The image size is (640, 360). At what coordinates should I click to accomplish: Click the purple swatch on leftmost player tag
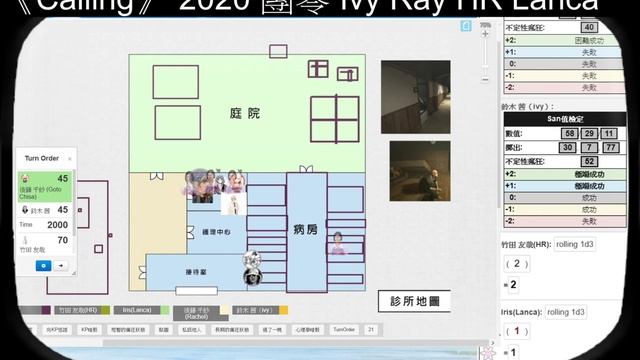click(46, 310)
